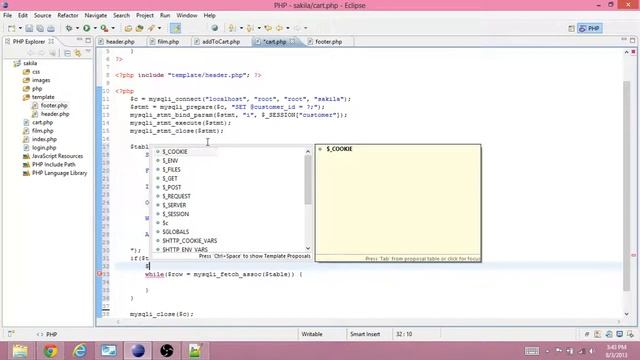Click the Previous Annotation arrow icon

[250, 28]
